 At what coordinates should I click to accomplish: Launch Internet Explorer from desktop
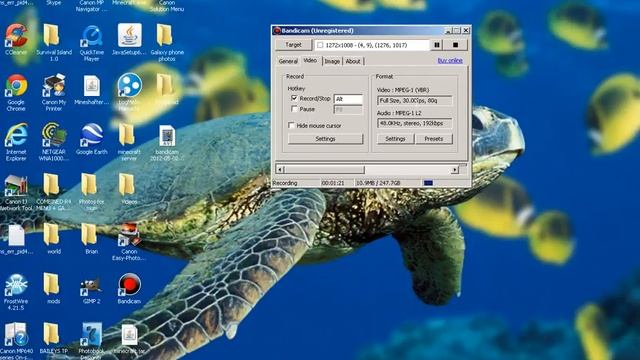16,142
